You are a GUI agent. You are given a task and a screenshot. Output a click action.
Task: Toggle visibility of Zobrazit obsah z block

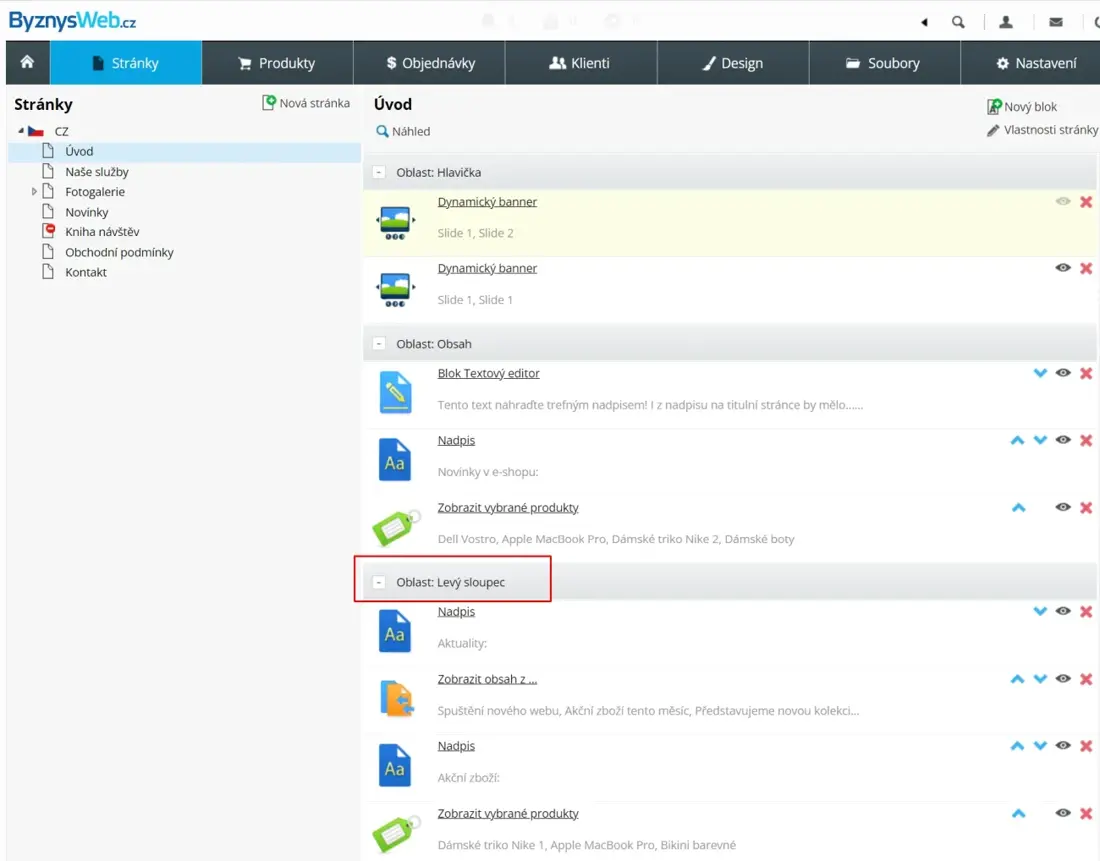tap(1063, 679)
